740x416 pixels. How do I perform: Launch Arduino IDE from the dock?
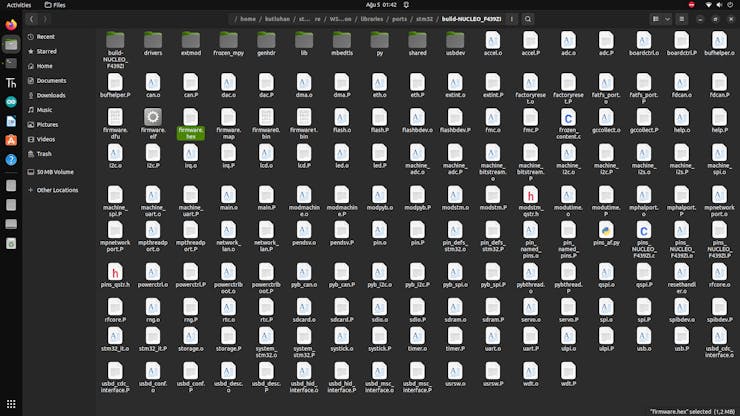11,102
